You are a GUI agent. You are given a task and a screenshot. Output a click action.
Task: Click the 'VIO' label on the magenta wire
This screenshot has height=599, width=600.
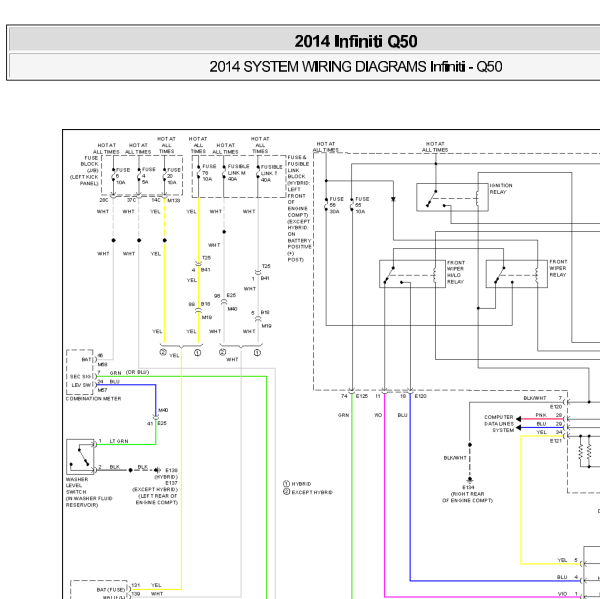(x=378, y=415)
